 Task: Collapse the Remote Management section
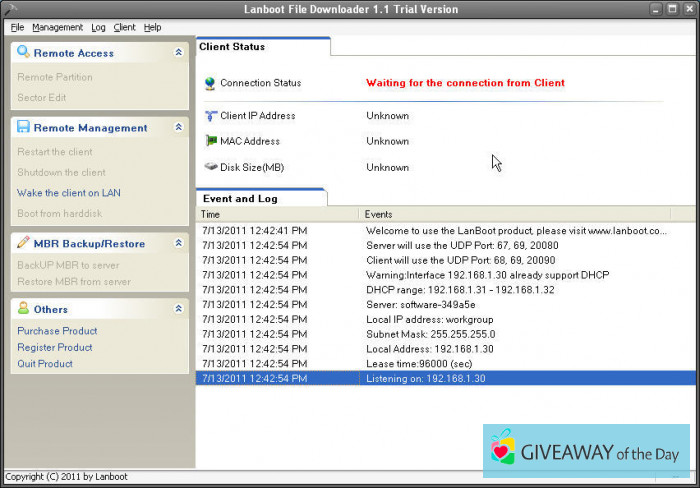coord(178,128)
